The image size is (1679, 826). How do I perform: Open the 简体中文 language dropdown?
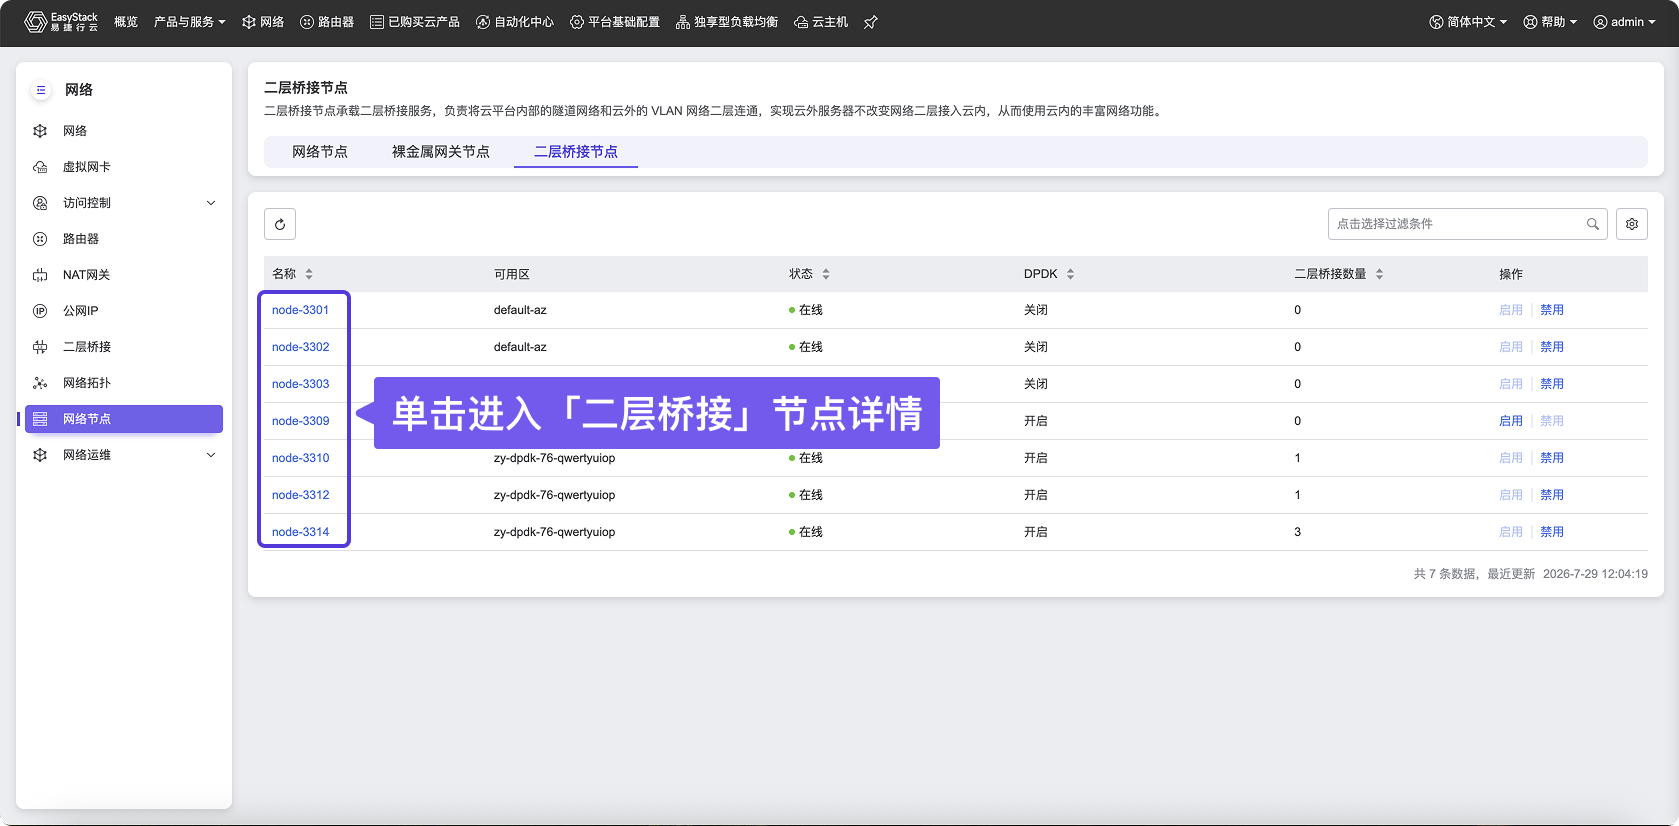(x=1468, y=22)
